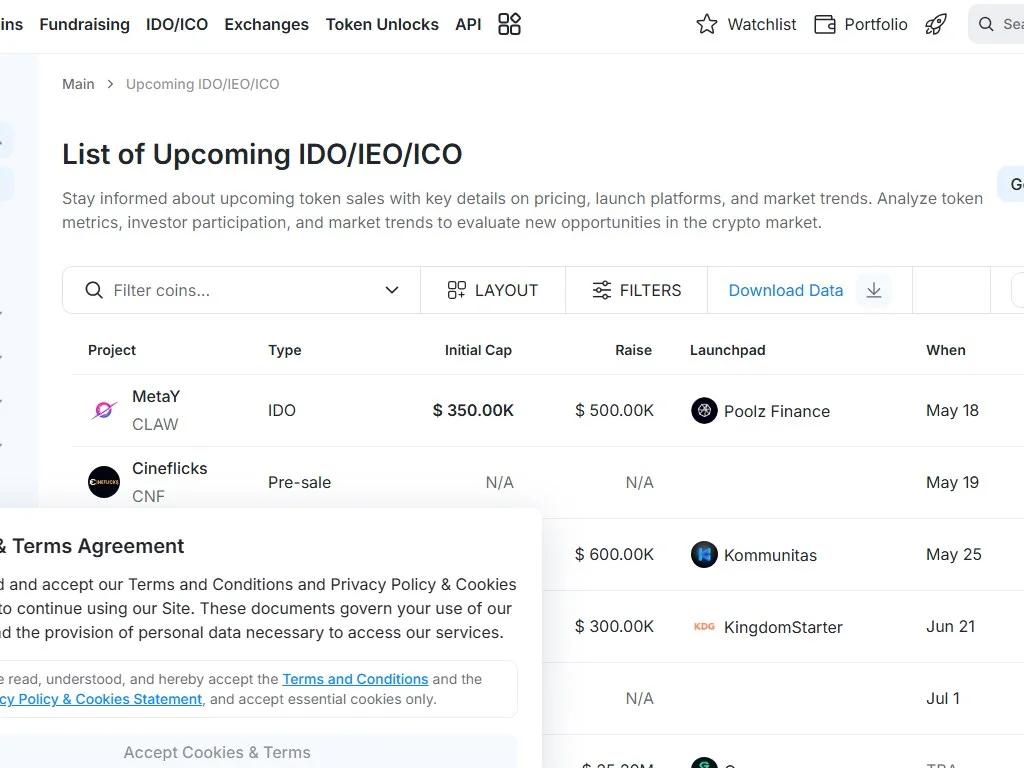
Task: Go to Main in the breadcrumb
Action: (78, 84)
